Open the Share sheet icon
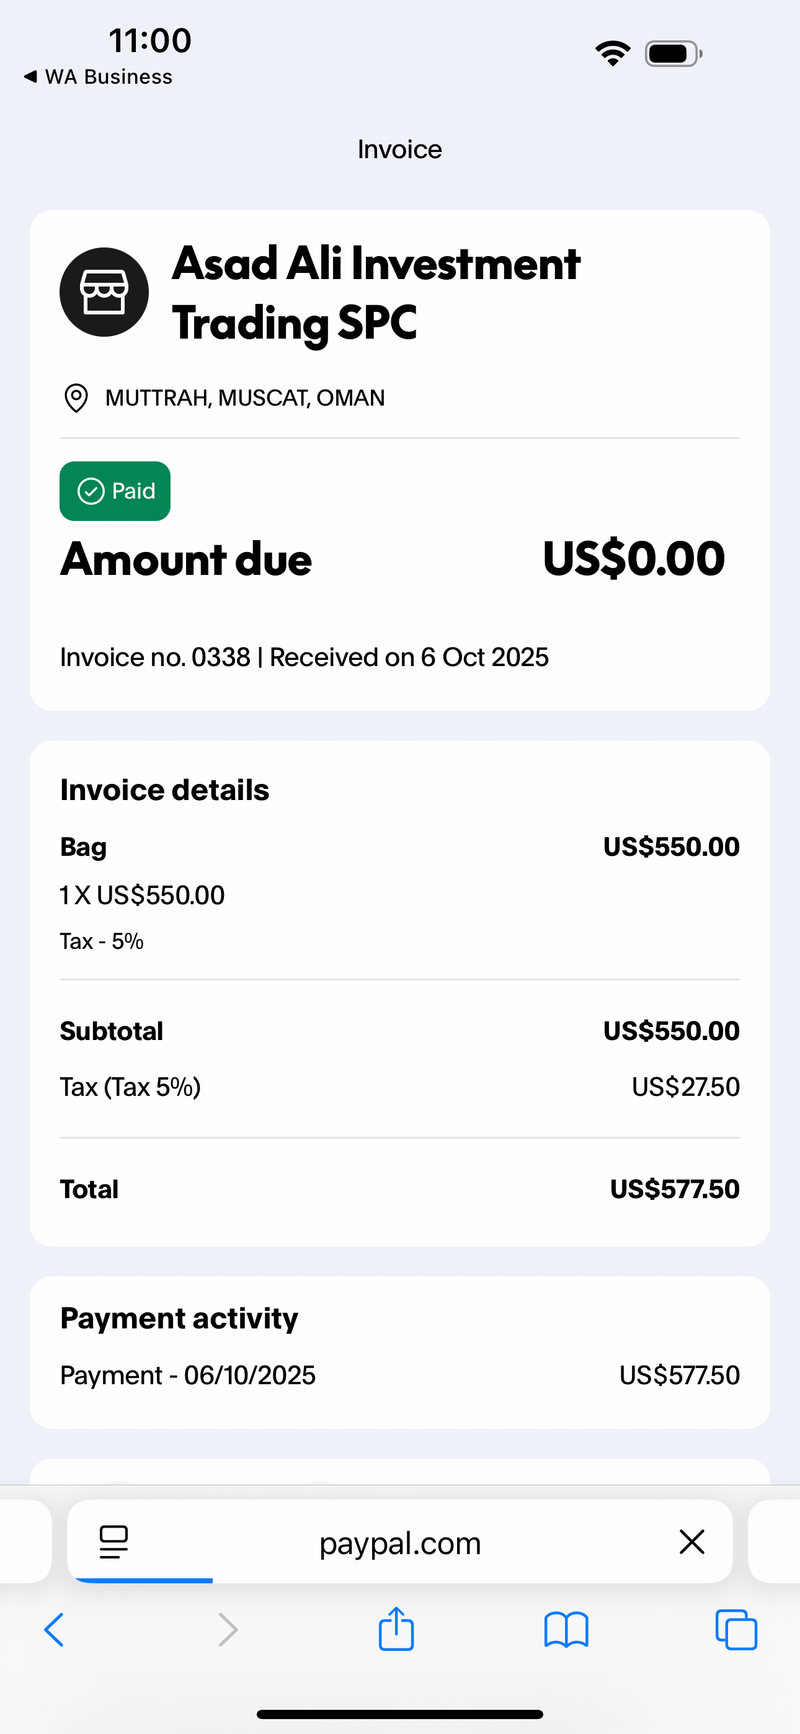800x1734 pixels. 396,1627
